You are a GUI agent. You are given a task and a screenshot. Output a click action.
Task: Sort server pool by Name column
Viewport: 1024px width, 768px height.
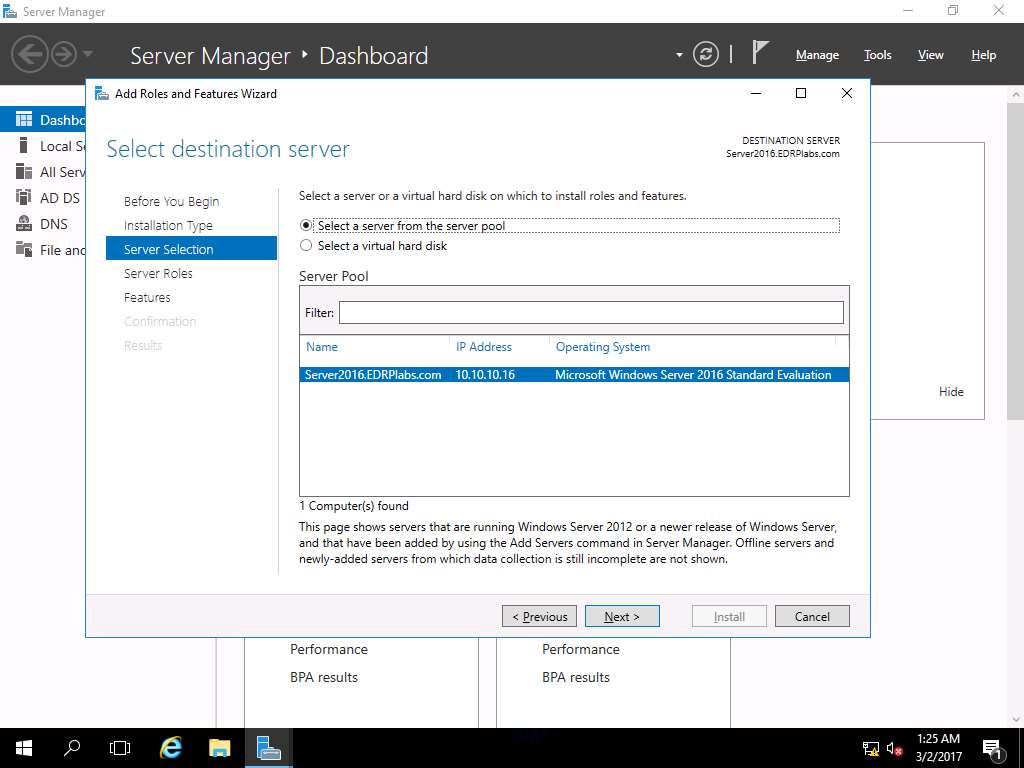[322, 347]
